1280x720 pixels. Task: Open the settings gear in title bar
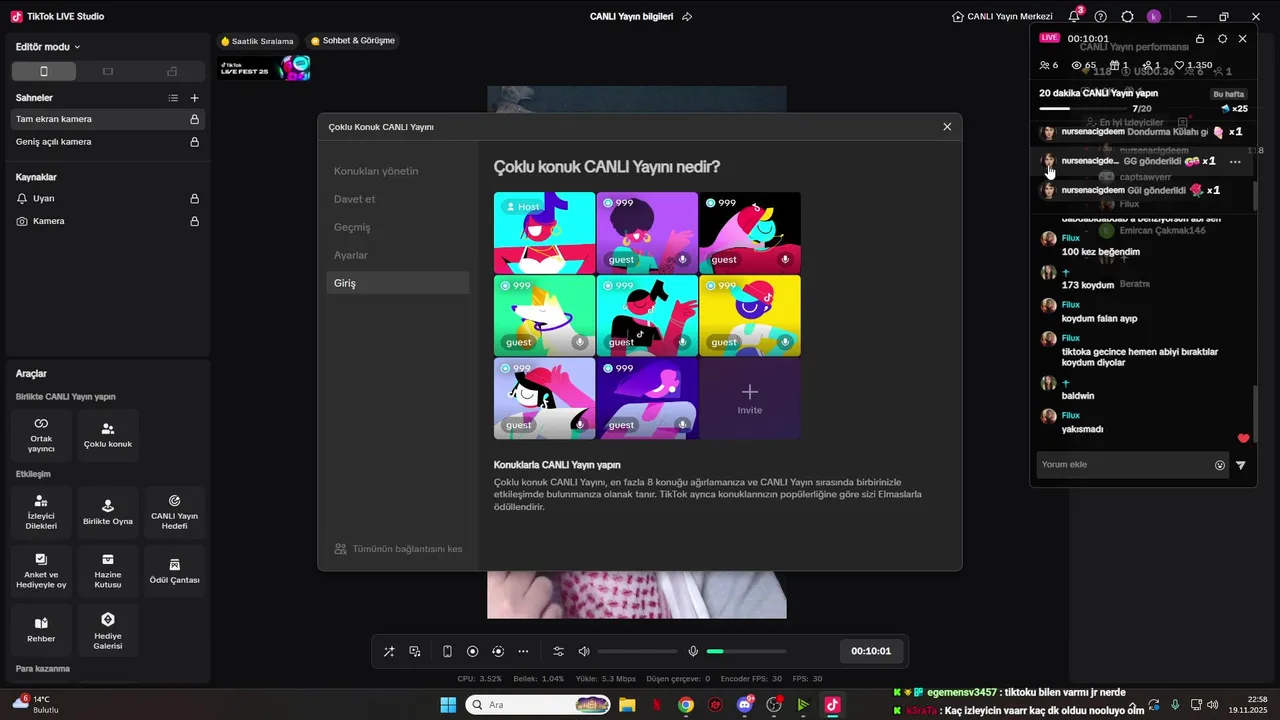click(1128, 17)
